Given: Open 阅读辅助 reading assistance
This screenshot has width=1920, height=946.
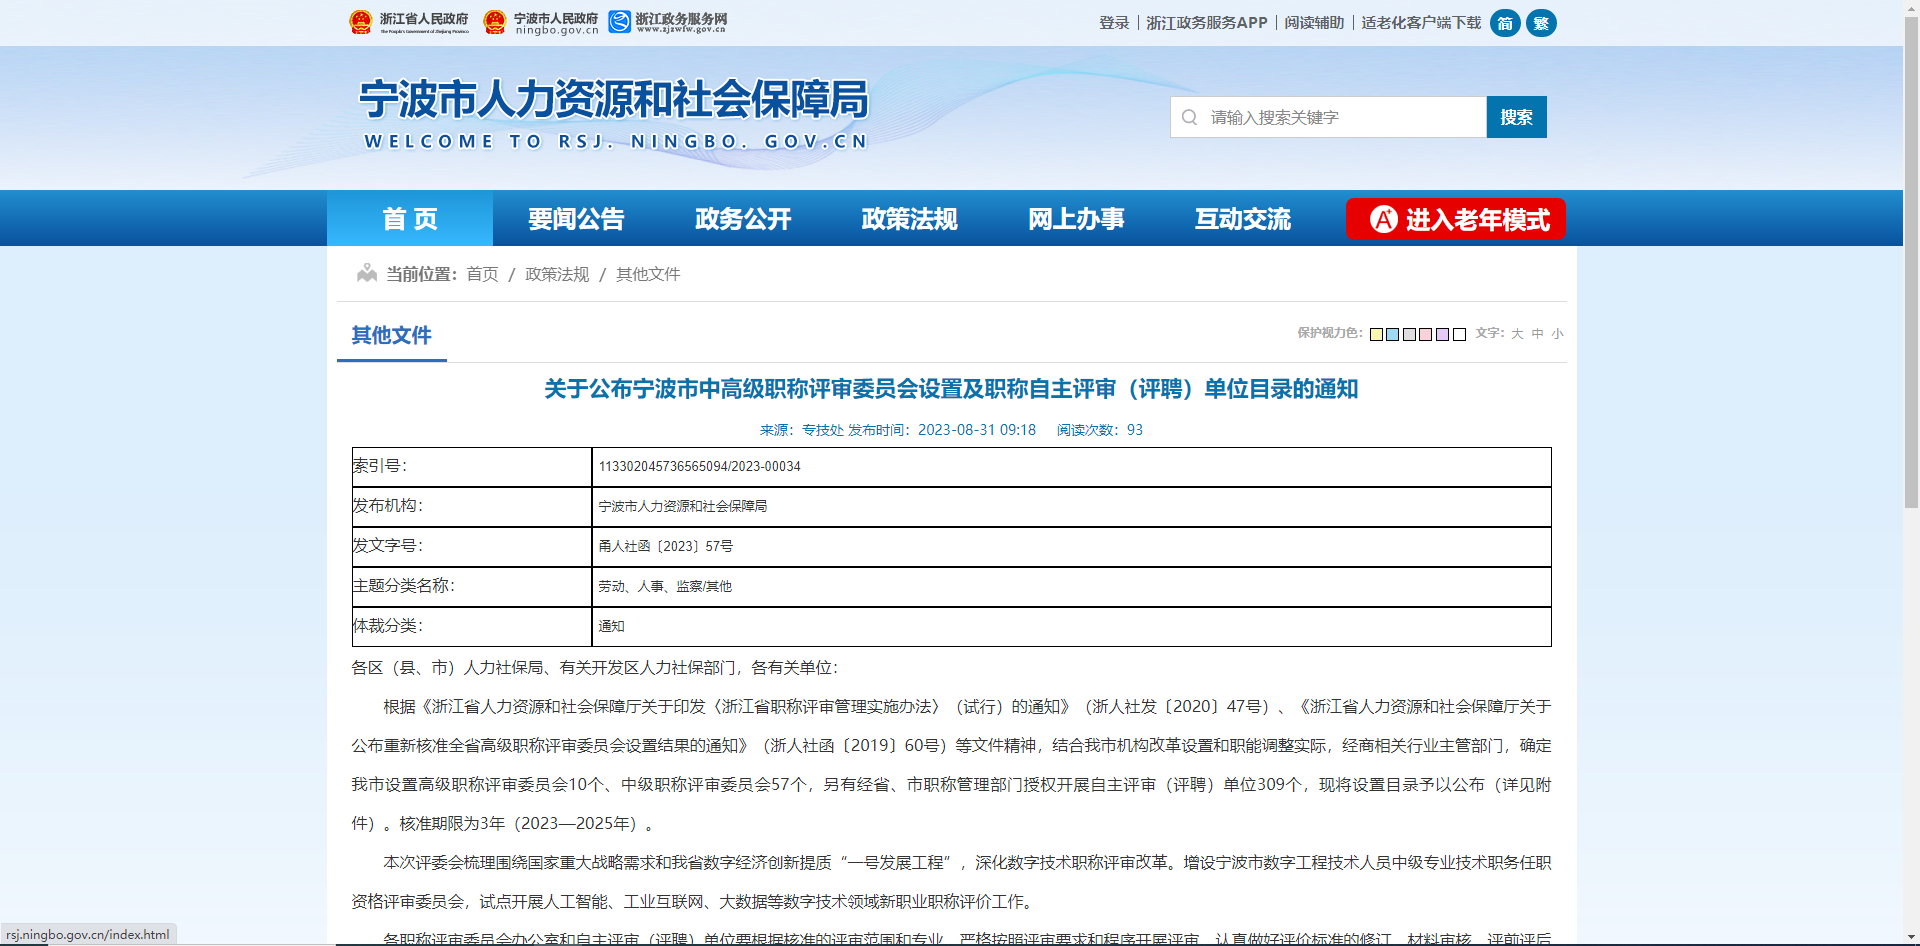Looking at the screenshot, I should (1314, 23).
